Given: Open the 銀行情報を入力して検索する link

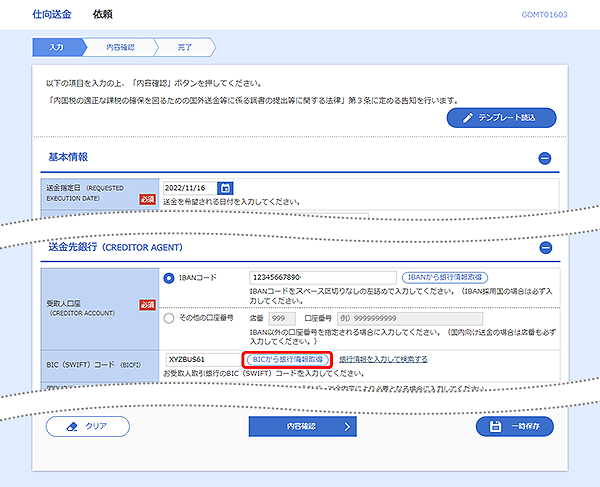Looking at the screenshot, I should pyautogui.click(x=383, y=359).
